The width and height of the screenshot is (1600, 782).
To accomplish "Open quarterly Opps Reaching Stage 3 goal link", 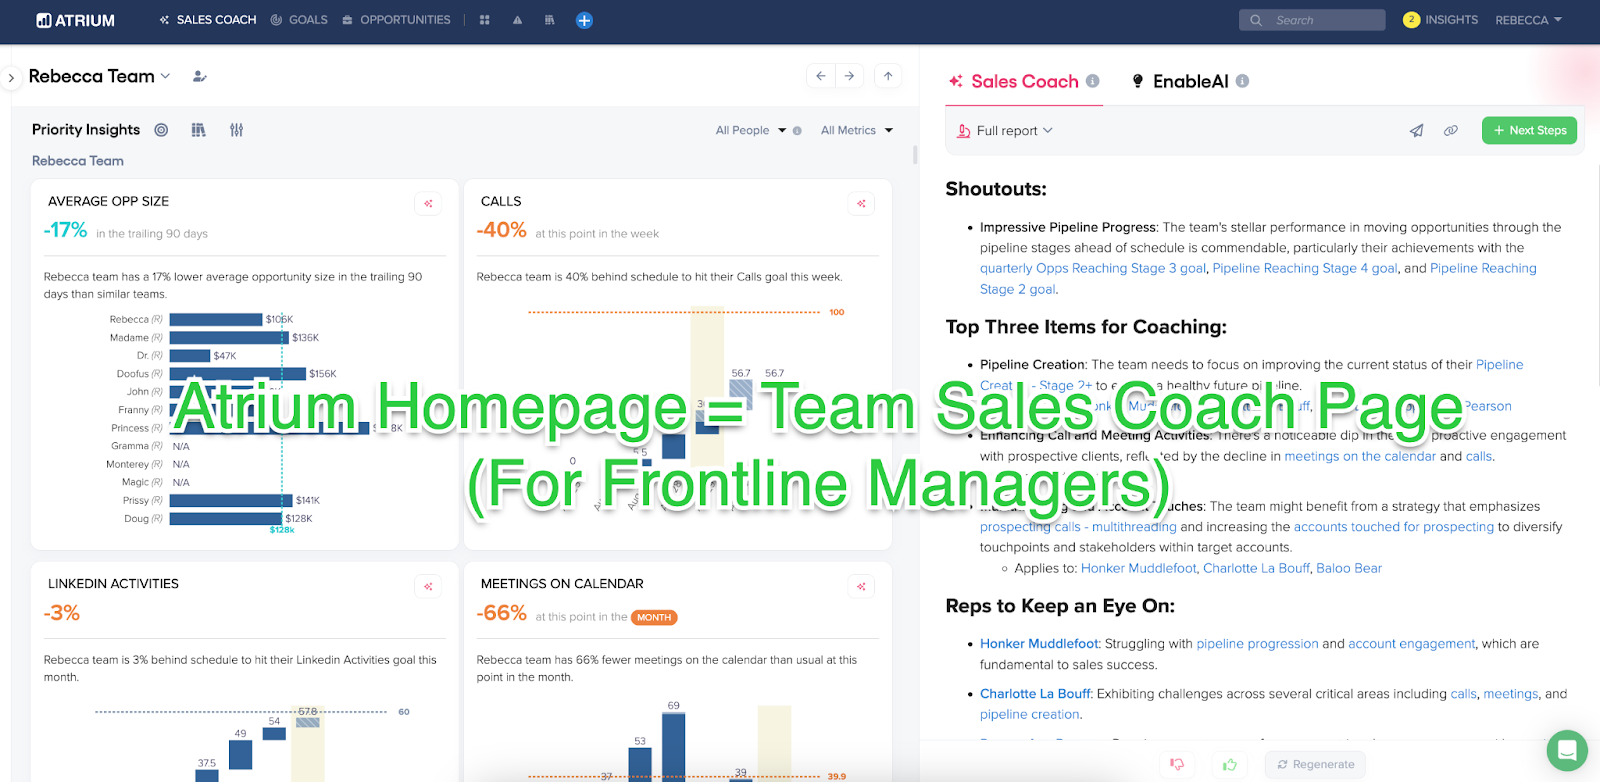I will pyautogui.click(x=1093, y=268).
